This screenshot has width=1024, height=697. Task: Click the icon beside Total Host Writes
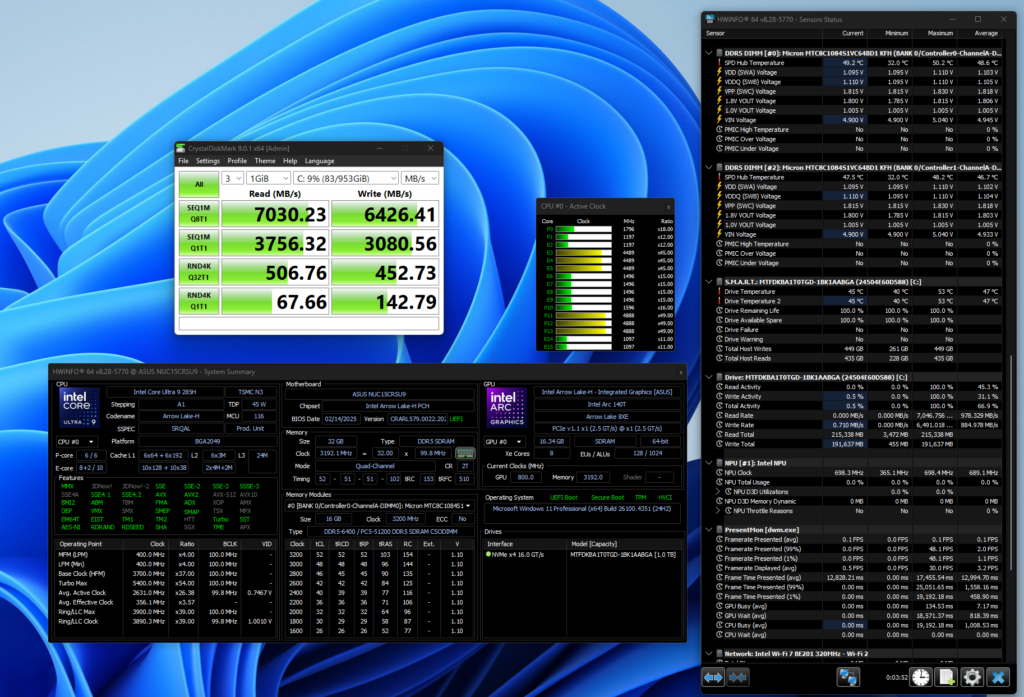click(720, 349)
